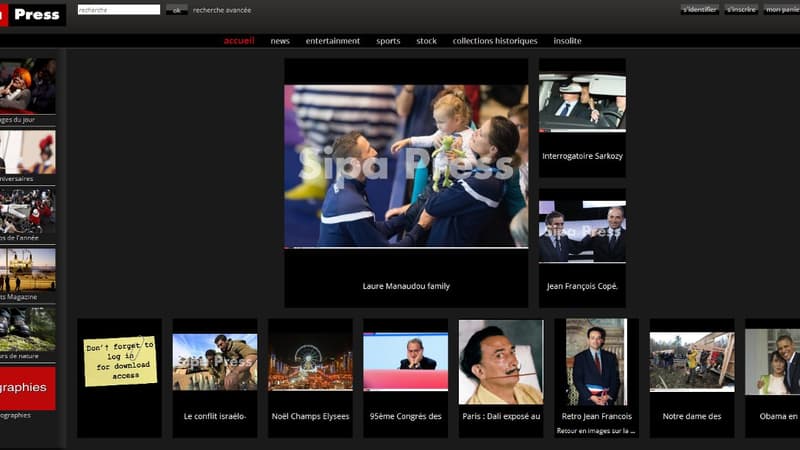
Task: Click the Sipa Press logo
Action: [33, 14]
